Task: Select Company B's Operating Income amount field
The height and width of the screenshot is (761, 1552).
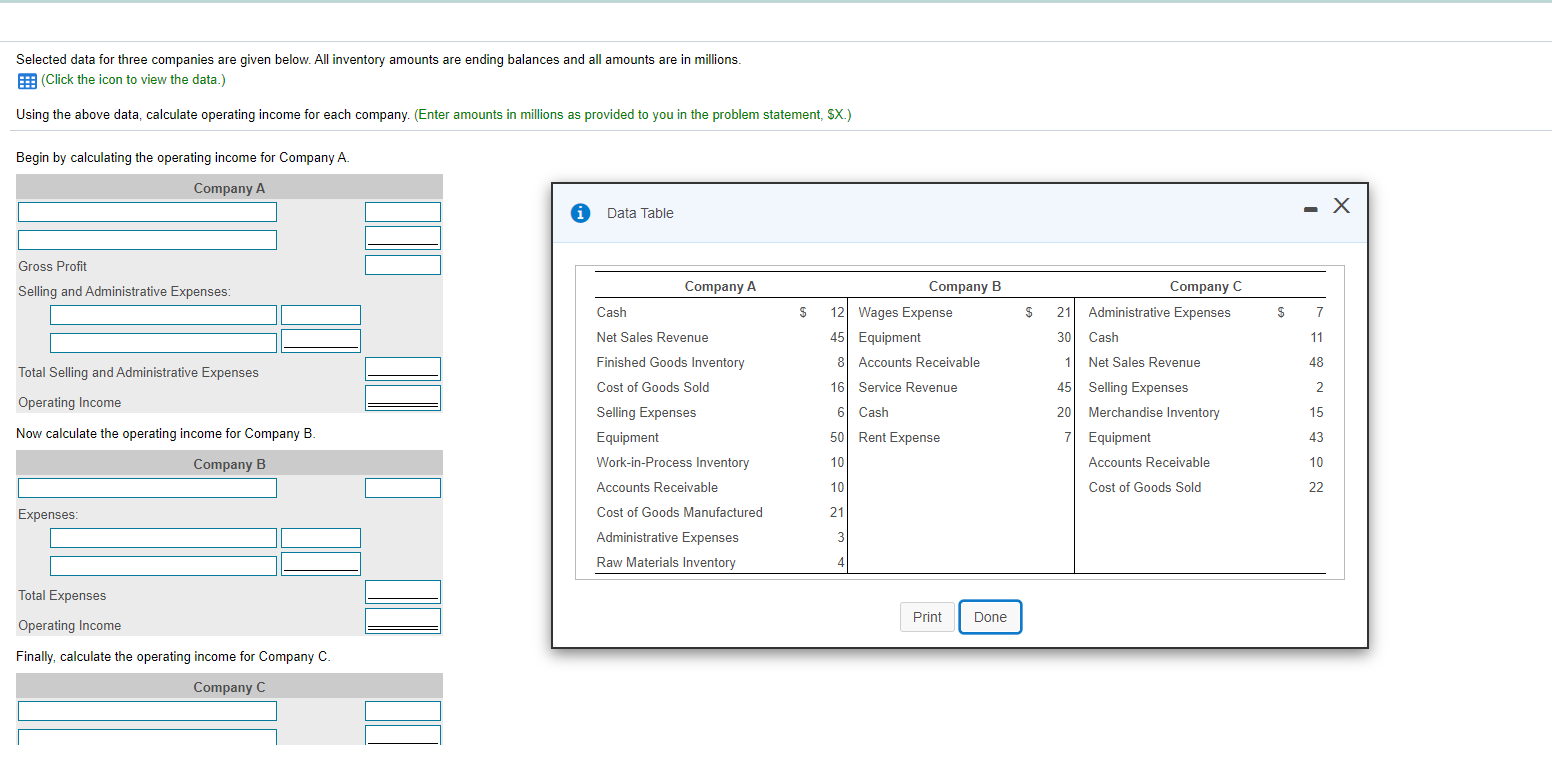Action: pos(403,619)
